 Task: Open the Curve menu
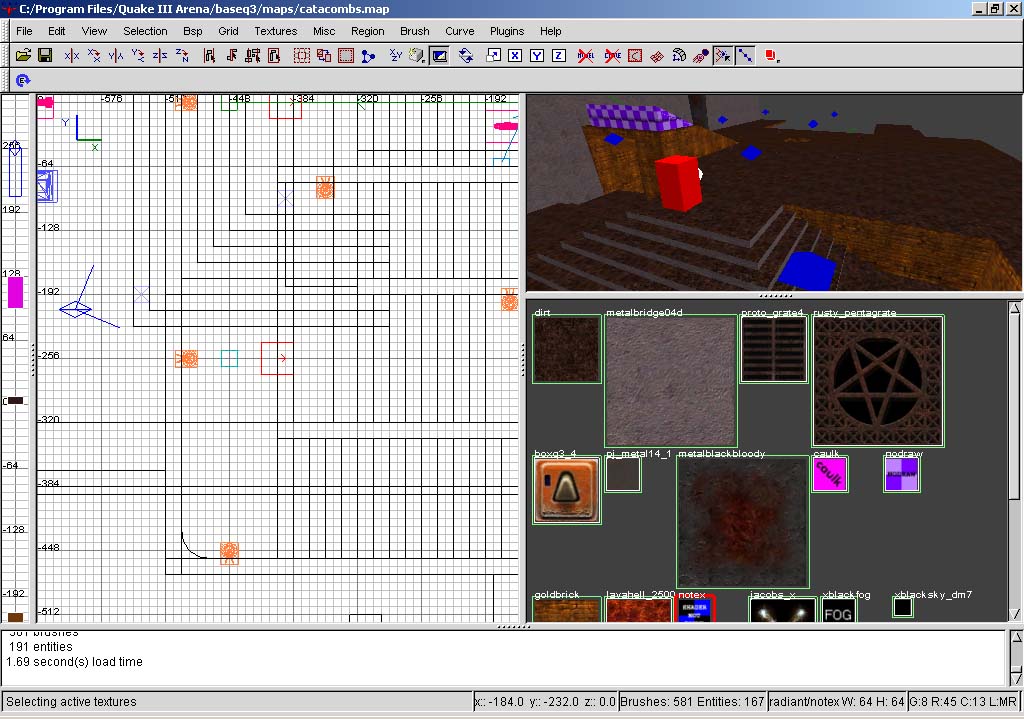[460, 31]
